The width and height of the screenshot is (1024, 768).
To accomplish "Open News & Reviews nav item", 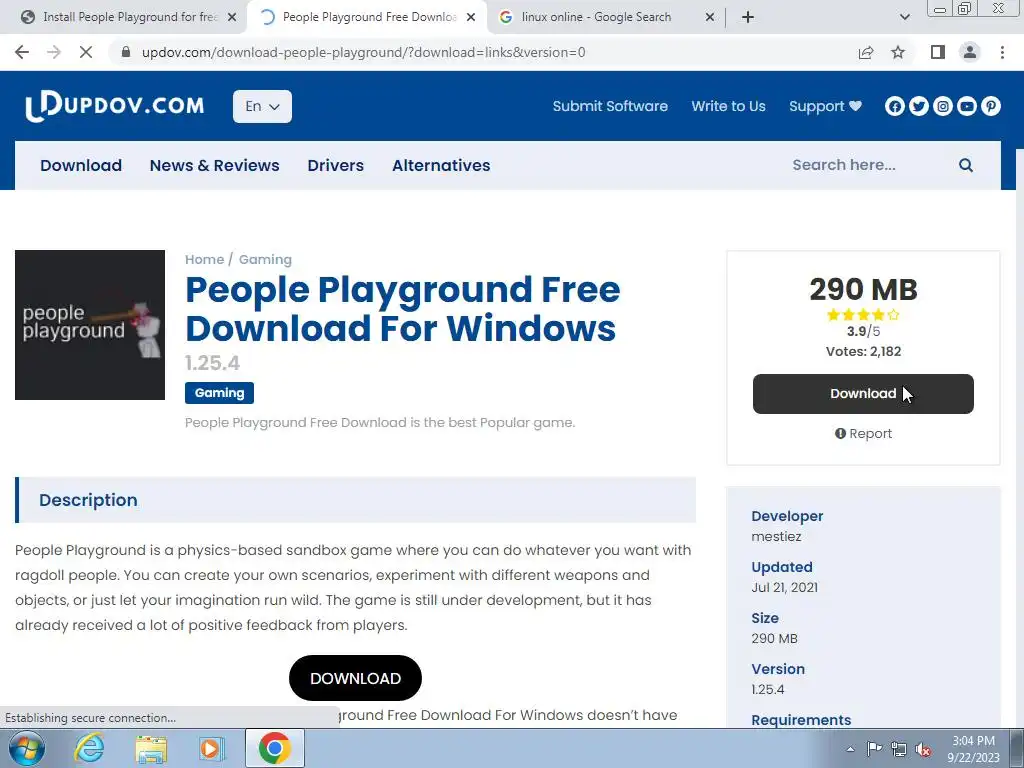I will tap(214, 165).
